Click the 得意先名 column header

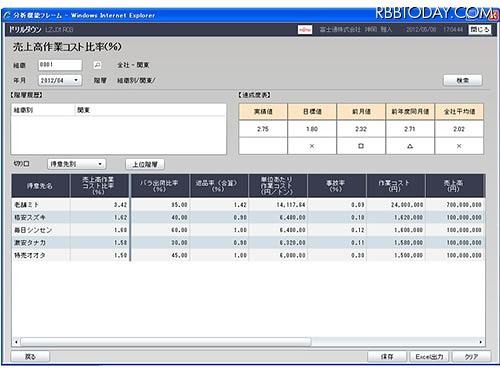(x=40, y=186)
